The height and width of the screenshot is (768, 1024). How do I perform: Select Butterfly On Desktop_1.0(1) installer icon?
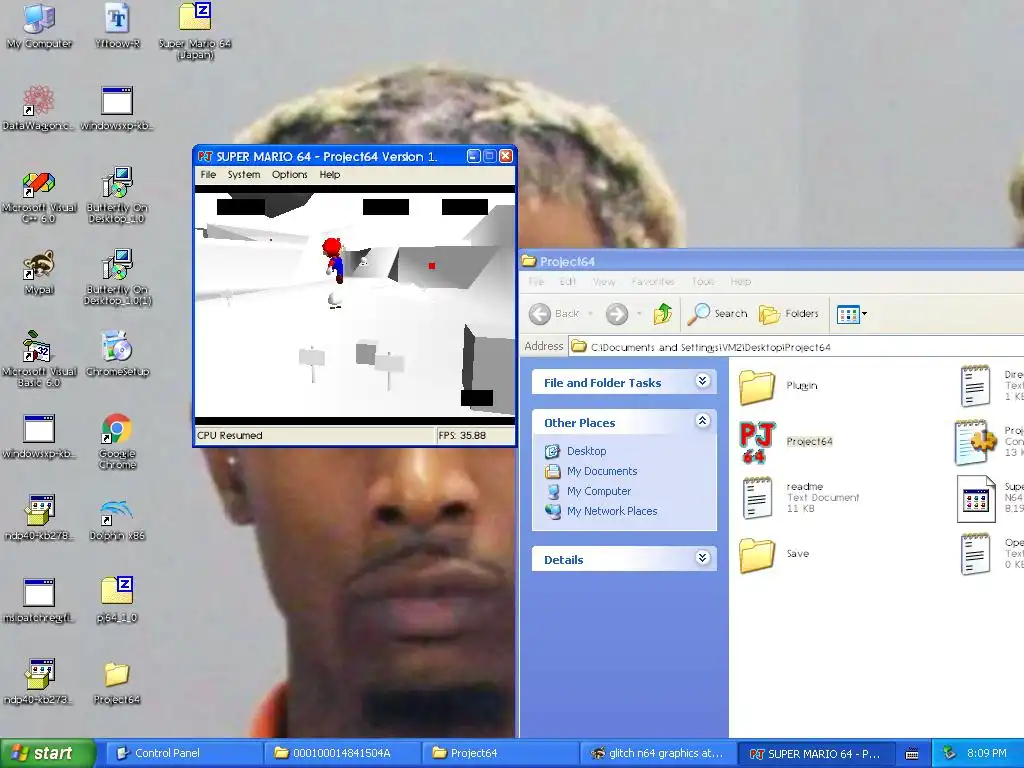tap(117, 277)
